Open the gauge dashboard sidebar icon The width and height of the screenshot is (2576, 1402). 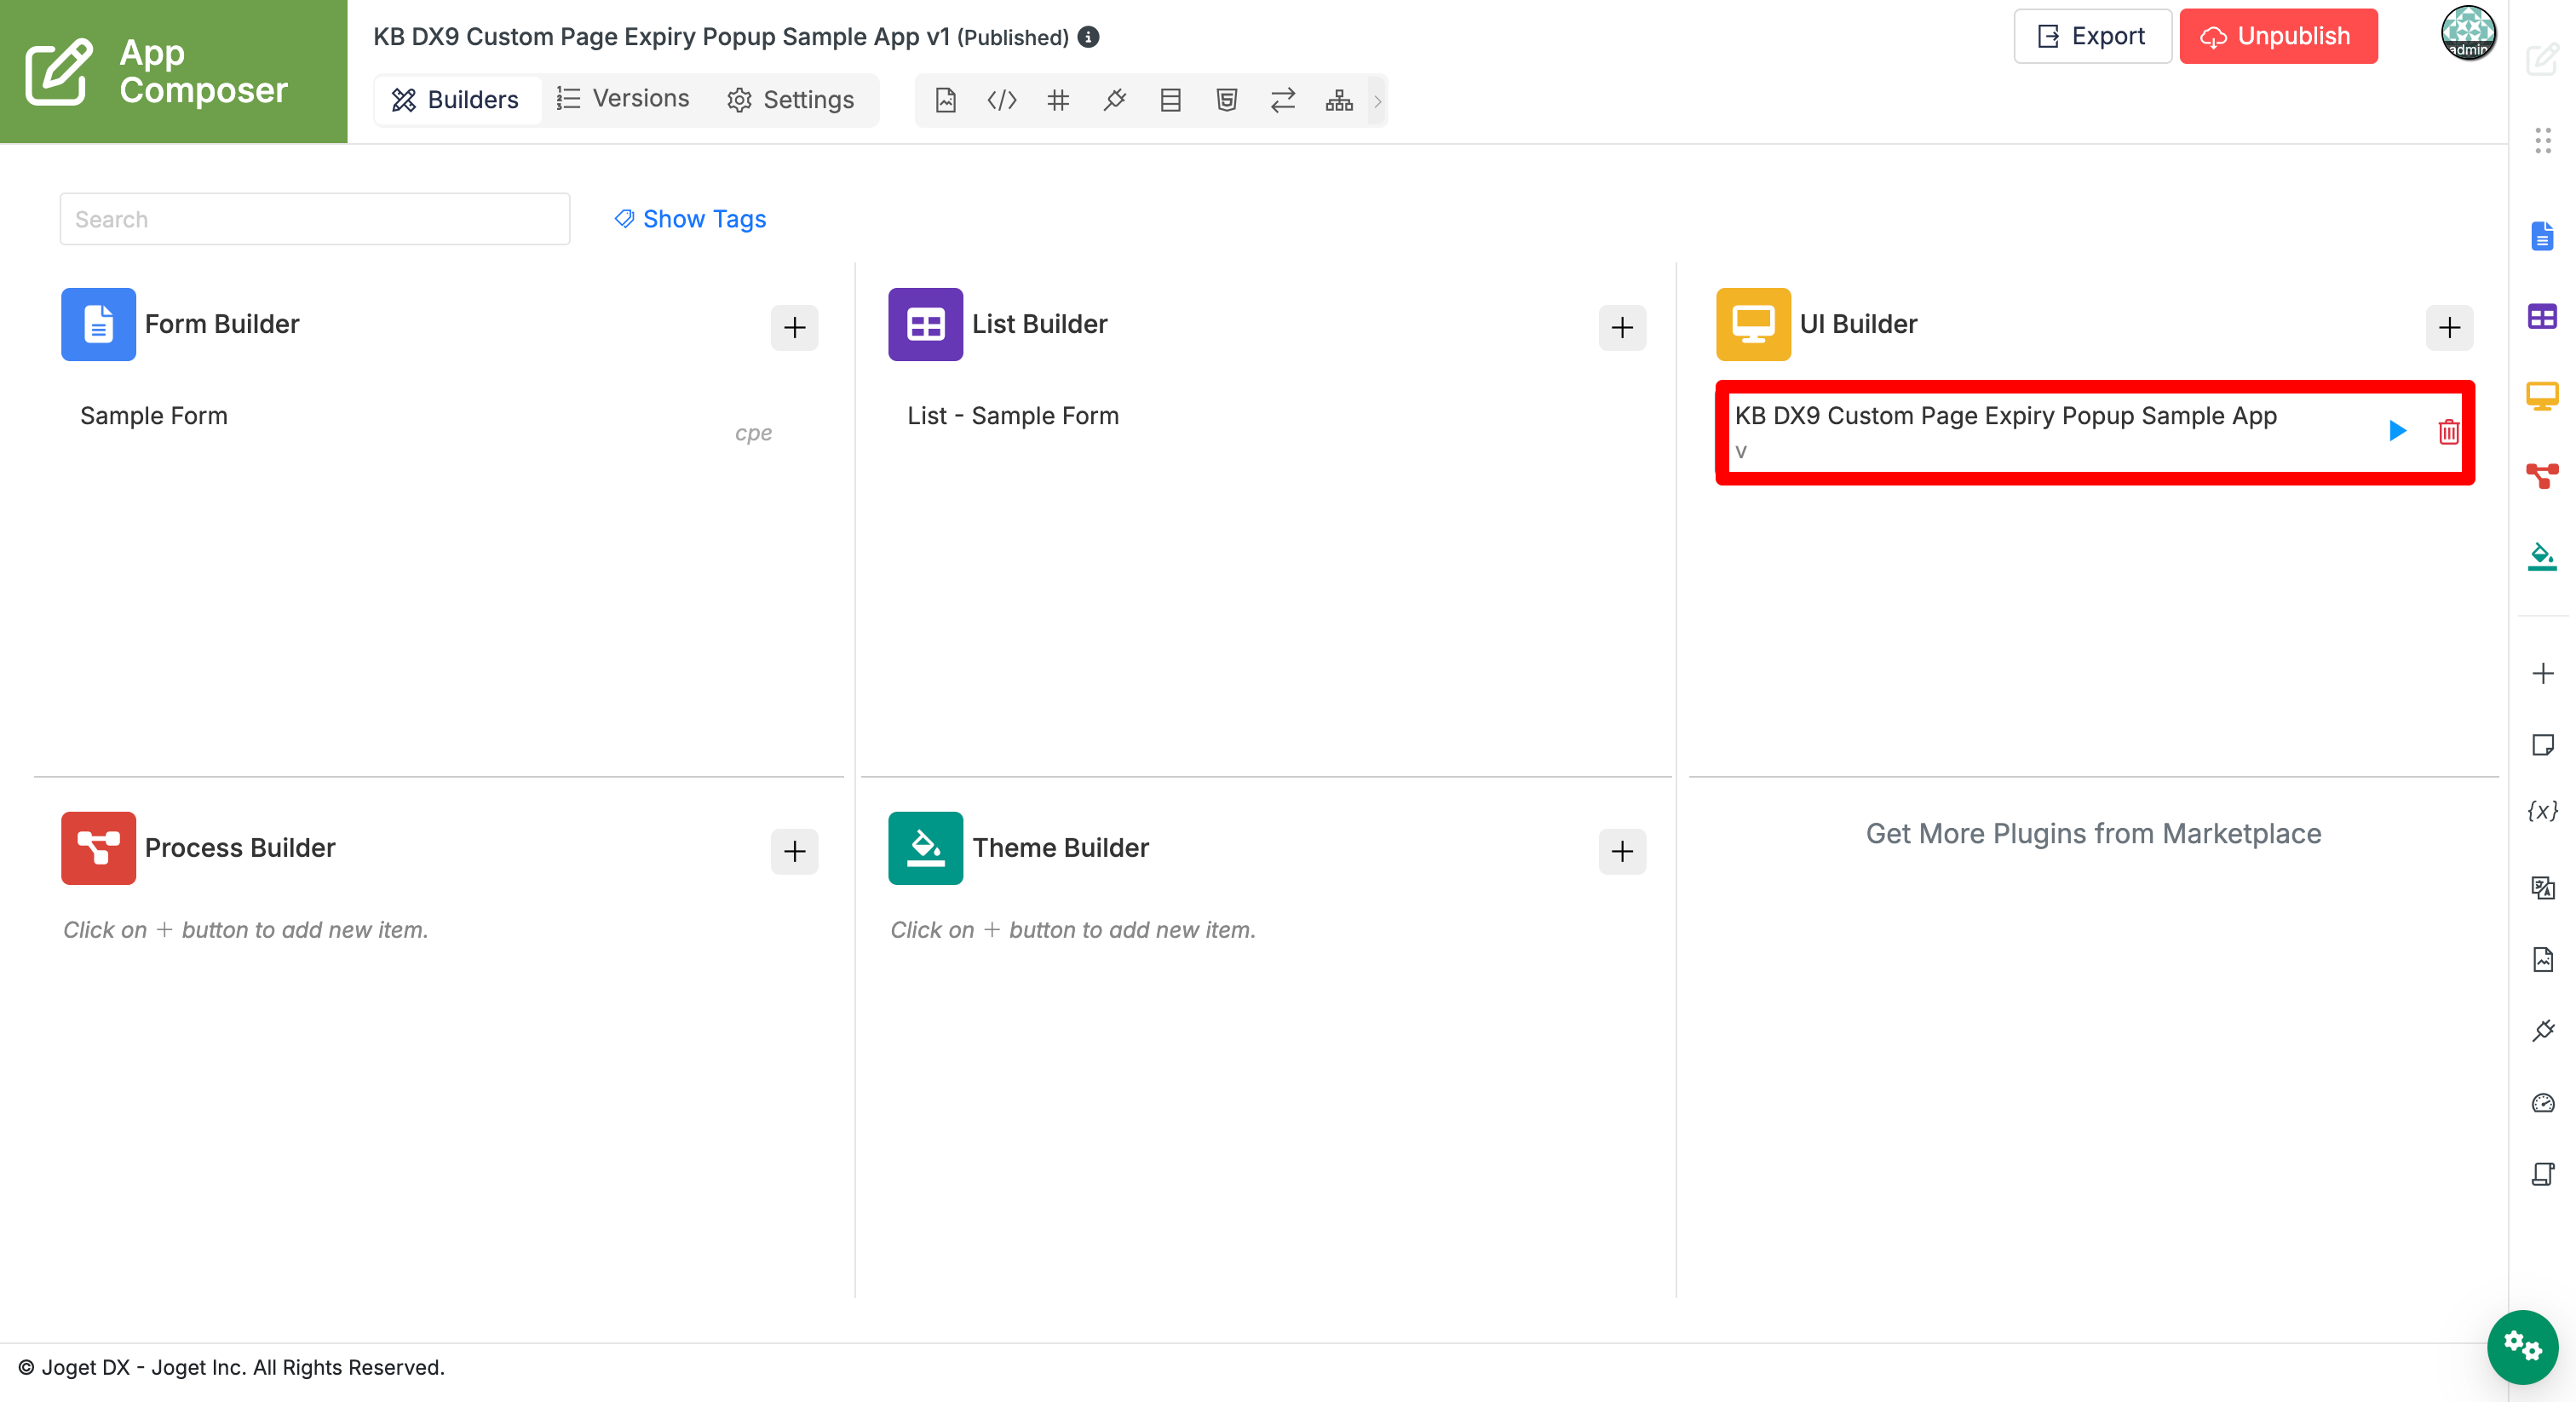(2542, 1102)
